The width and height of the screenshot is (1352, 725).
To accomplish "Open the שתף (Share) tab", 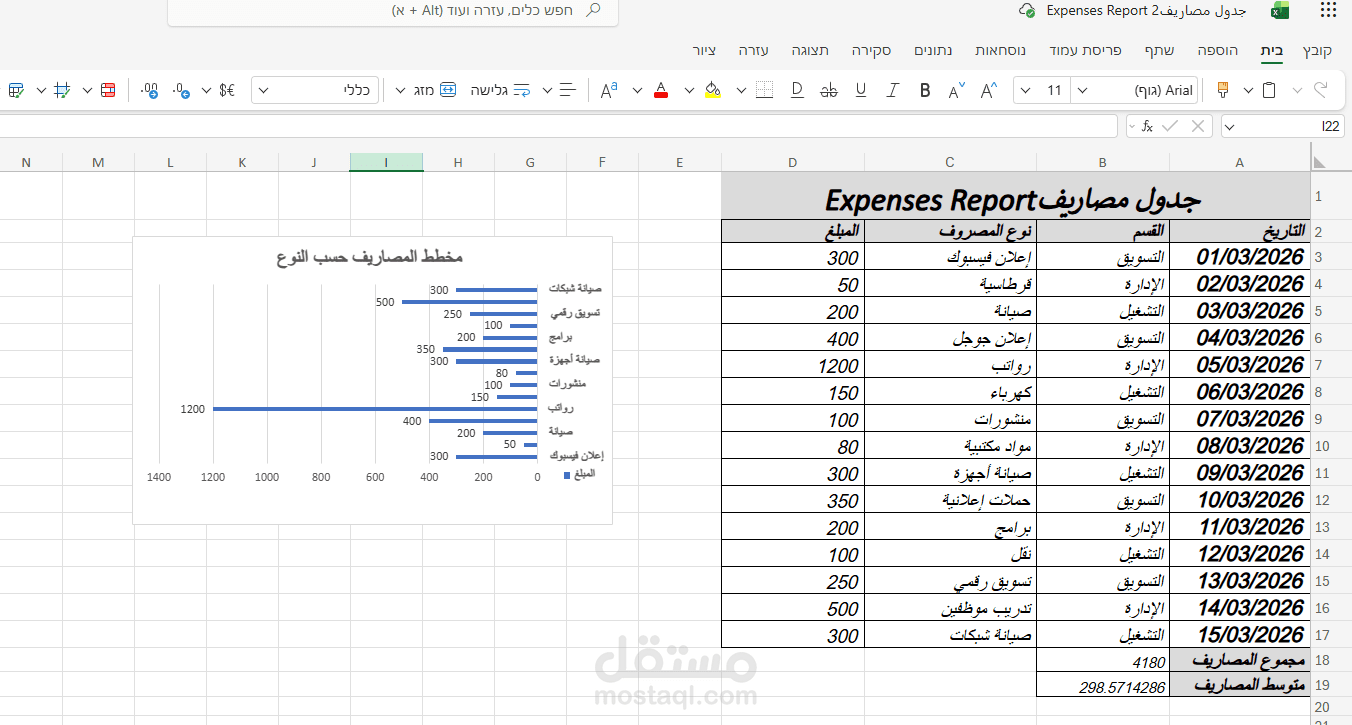I will pyautogui.click(x=1158, y=50).
